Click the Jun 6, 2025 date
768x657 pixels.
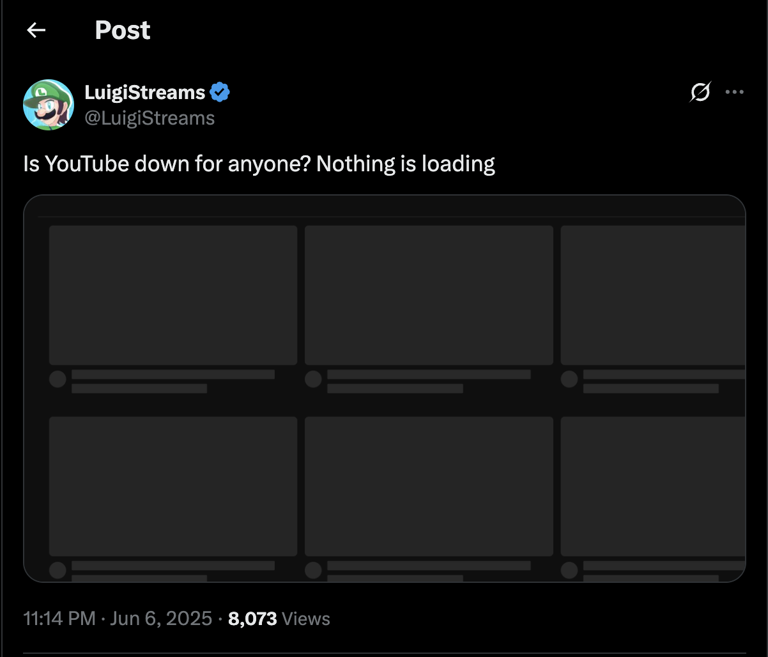pyautogui.click(x=161, y=618)
